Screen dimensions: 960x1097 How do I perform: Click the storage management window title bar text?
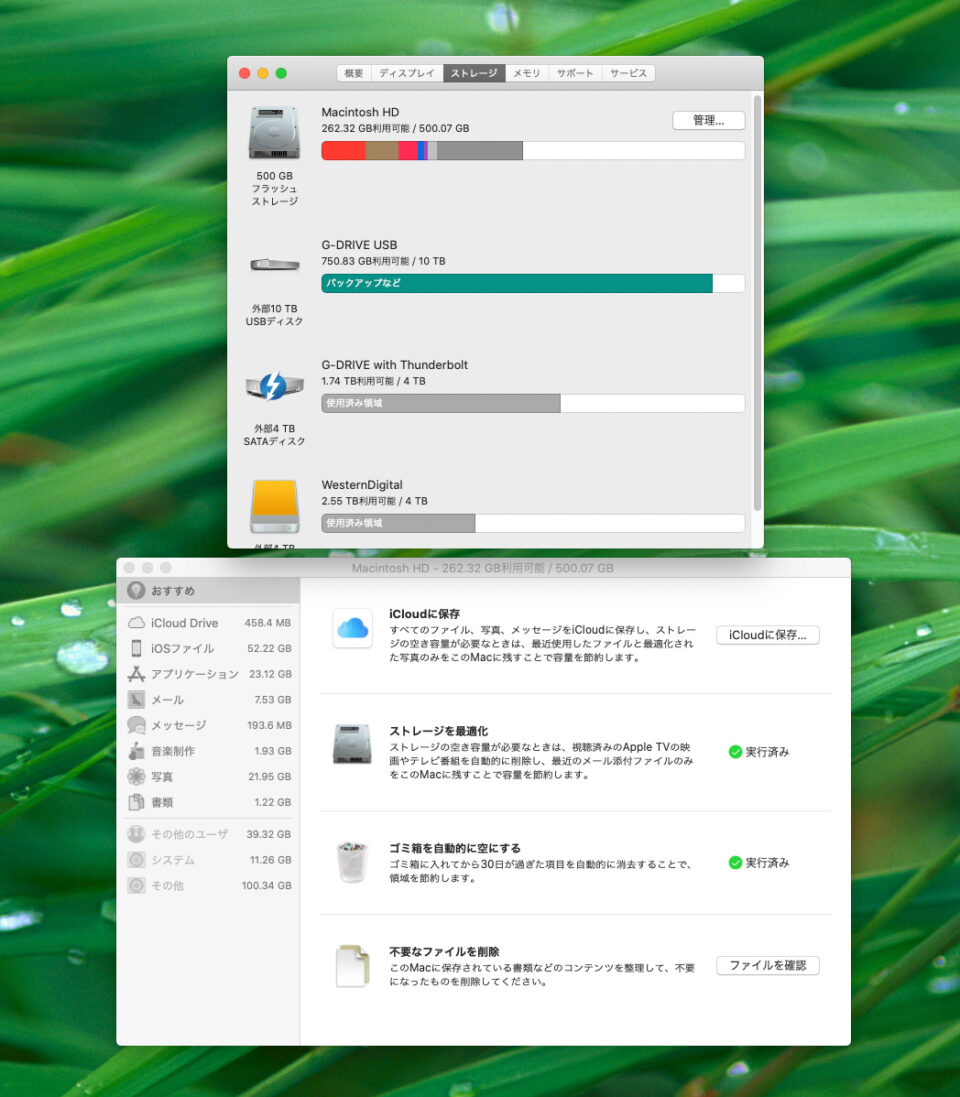483,568
